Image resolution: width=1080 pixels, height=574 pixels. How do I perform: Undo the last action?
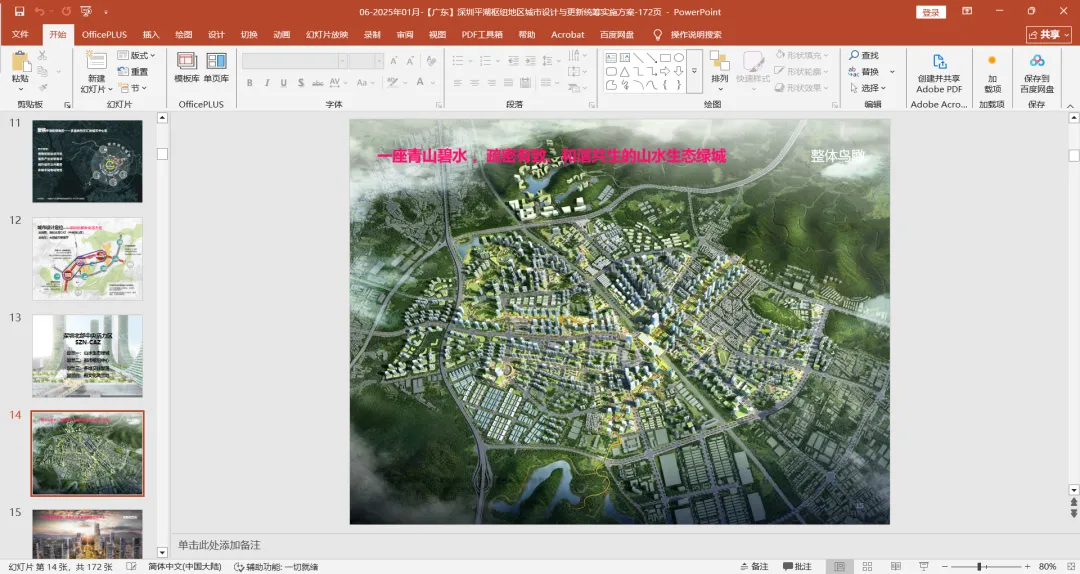(x=39, y=12)
